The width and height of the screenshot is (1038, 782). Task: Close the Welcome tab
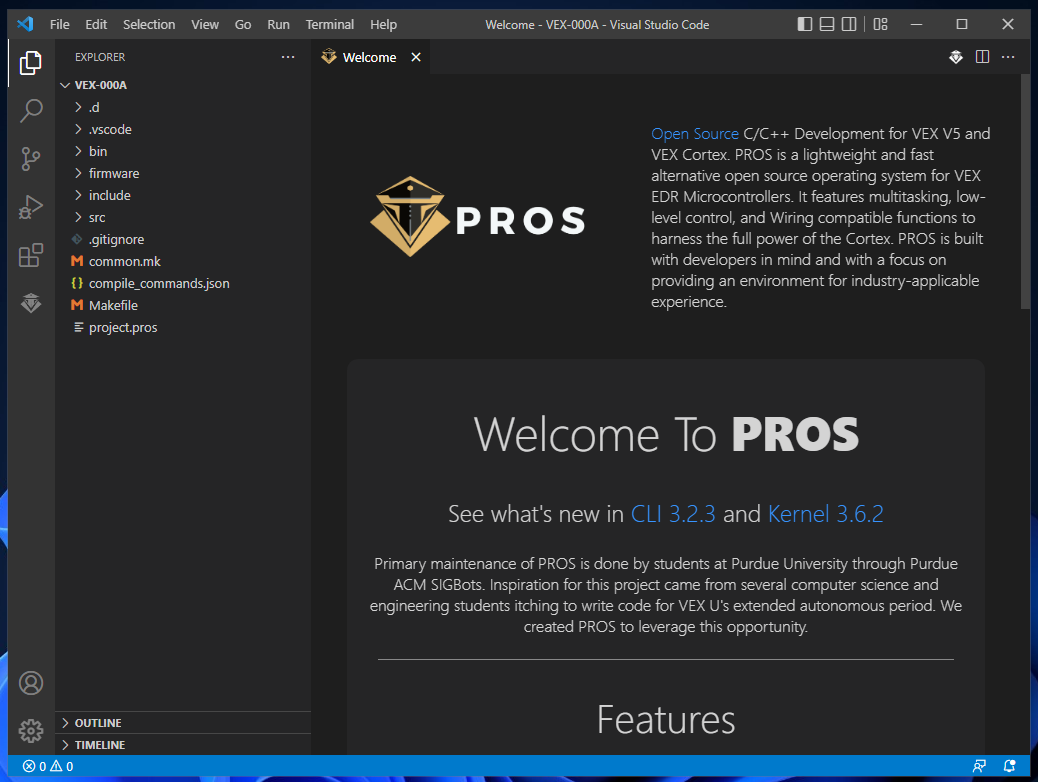(416, 57)
